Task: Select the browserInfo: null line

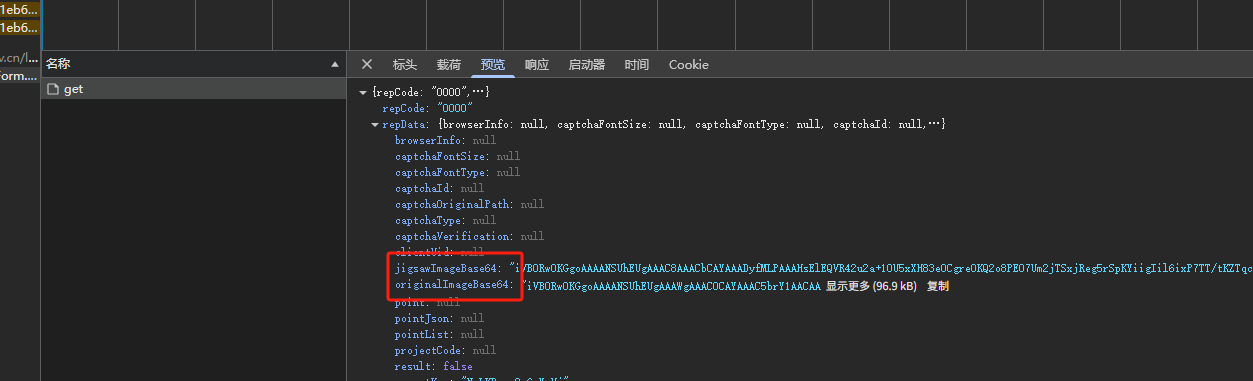Action: pos(445,140)
